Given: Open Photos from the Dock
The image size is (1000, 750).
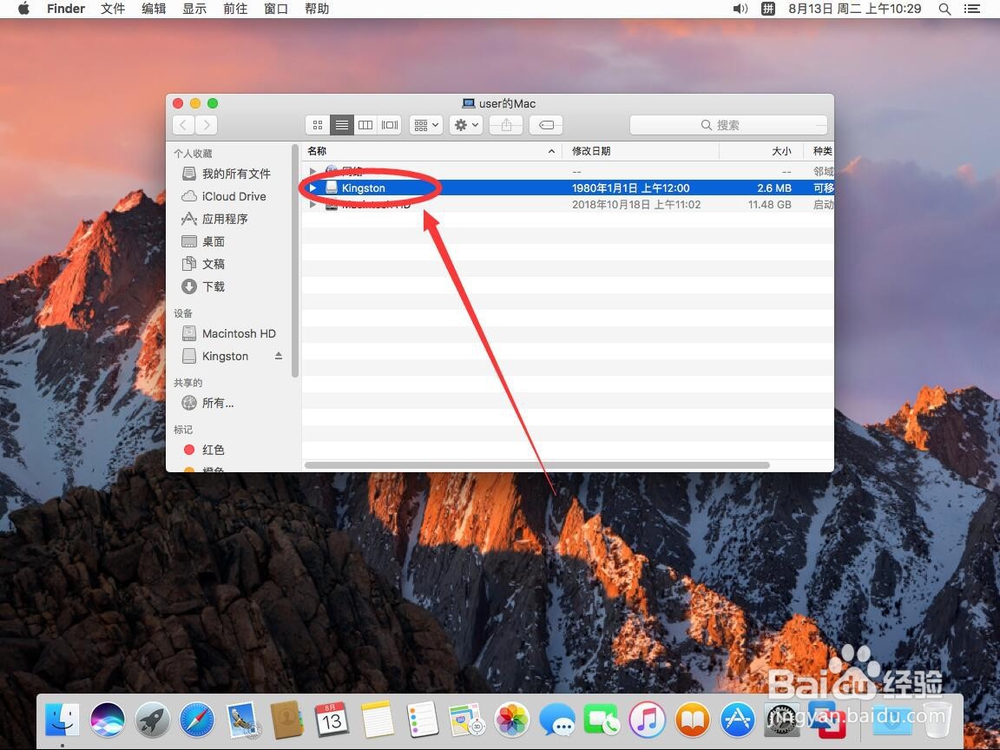Looking at the screenshot, I should (x=512, y=719).
